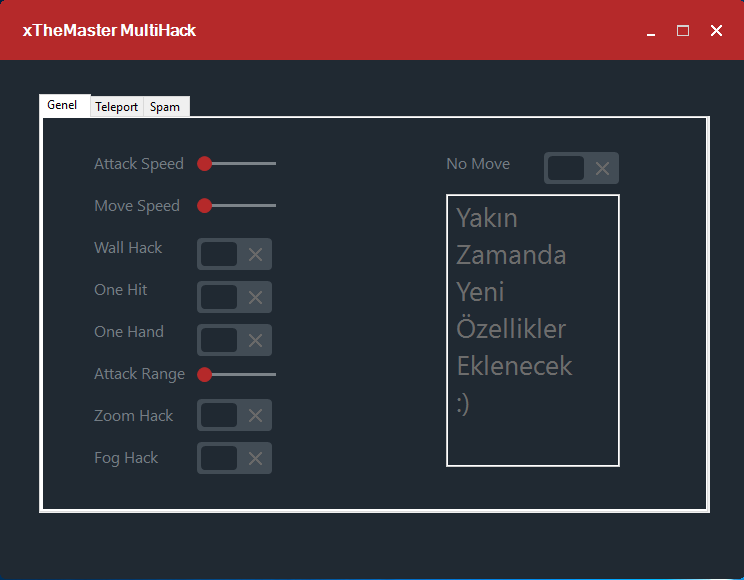This screenshot has height=580, width=744.
Task: Click the Move Speed label
Action: point(137,206)
